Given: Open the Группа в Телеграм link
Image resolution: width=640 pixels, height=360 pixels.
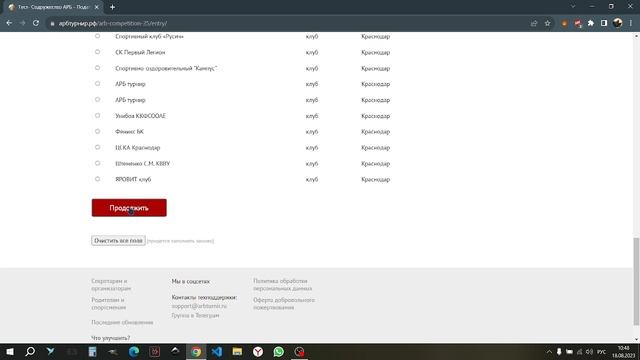Looking at the screenshot, I should pos(195,316).
